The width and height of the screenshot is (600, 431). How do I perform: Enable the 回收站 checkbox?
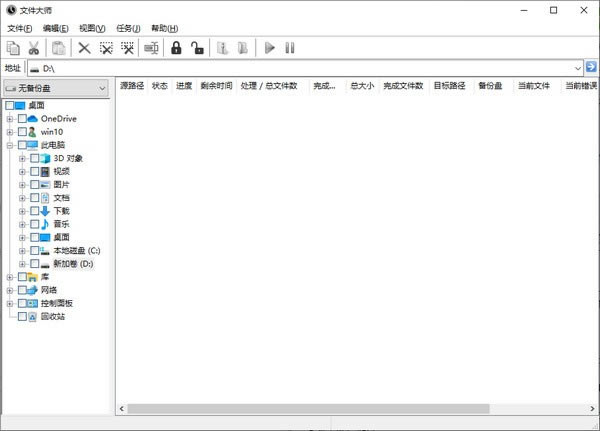coord(23,317)
